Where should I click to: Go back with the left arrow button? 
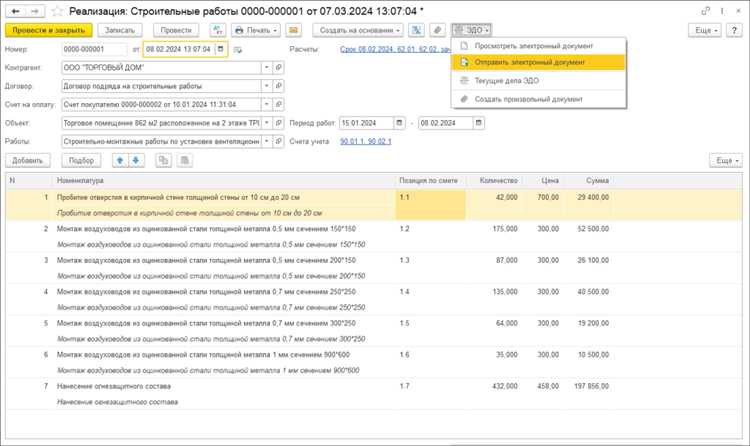15,11
